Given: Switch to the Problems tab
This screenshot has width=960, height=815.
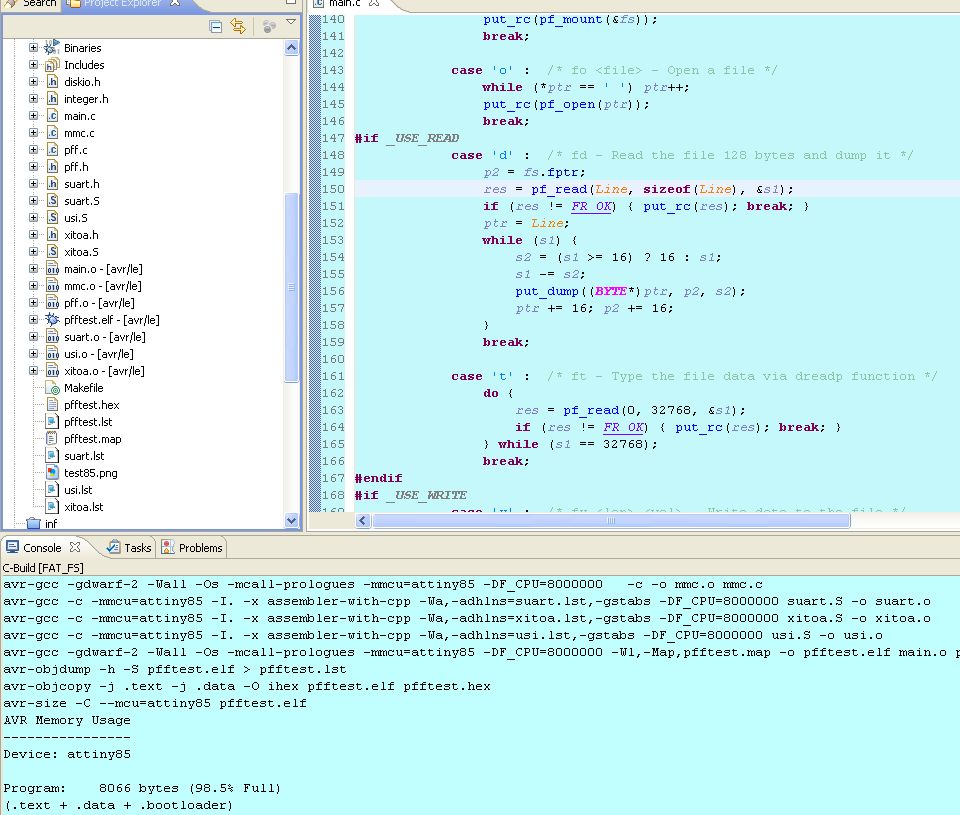Looking at the screenshot, I should pyautogui.click(x=192, y=547).
